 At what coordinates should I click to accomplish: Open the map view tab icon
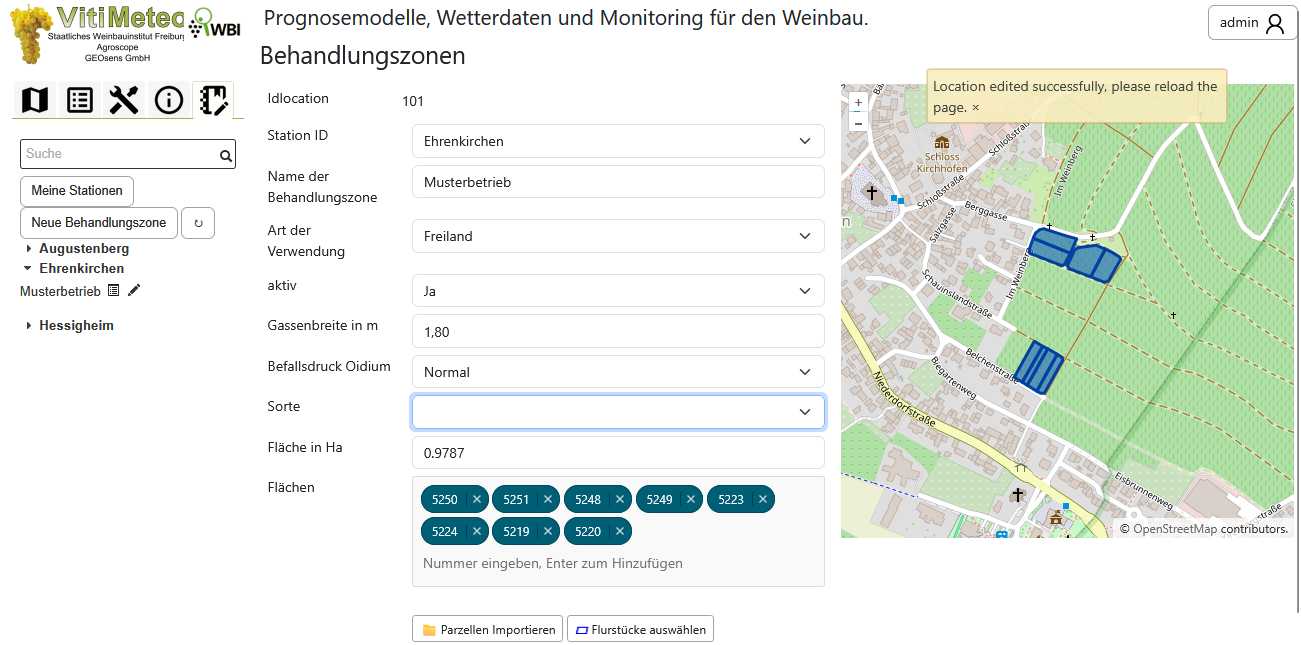(x=35, y=100)
